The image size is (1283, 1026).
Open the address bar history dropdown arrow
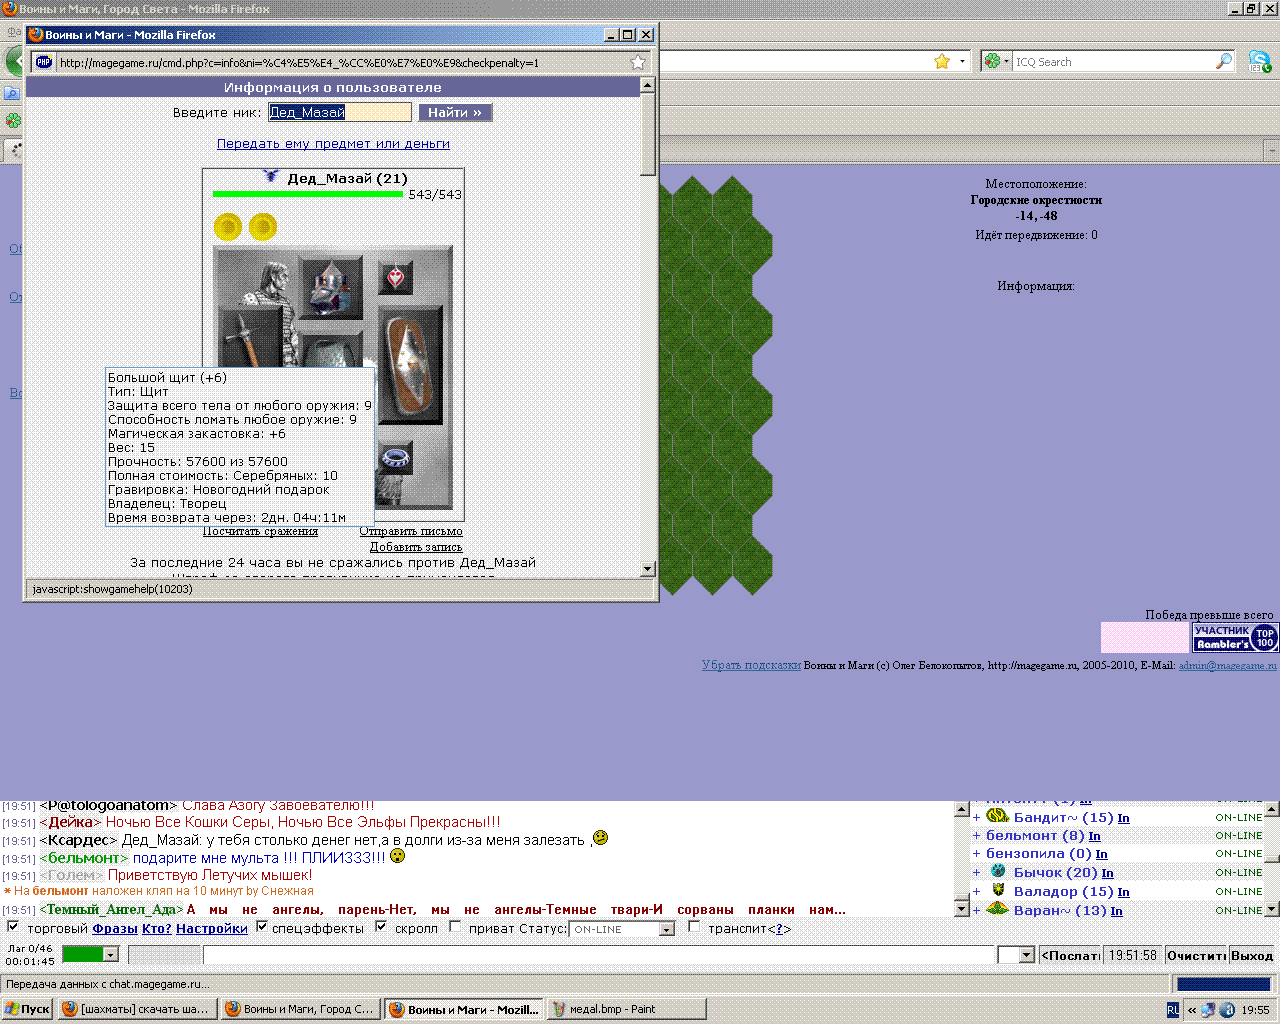click(963, 61)
